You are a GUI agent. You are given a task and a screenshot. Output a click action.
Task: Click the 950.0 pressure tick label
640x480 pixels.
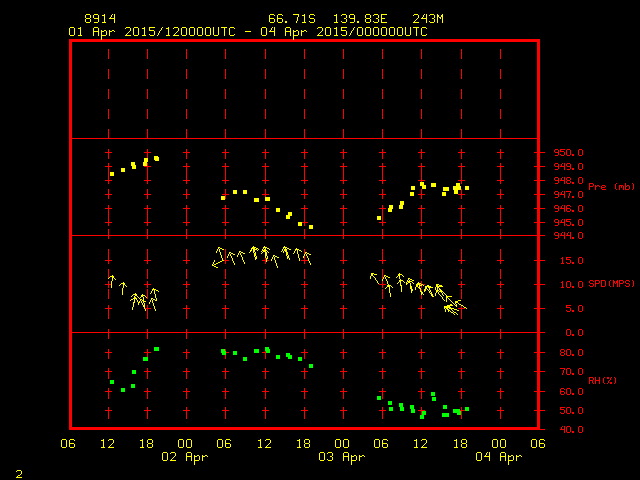tap(569, 153)
